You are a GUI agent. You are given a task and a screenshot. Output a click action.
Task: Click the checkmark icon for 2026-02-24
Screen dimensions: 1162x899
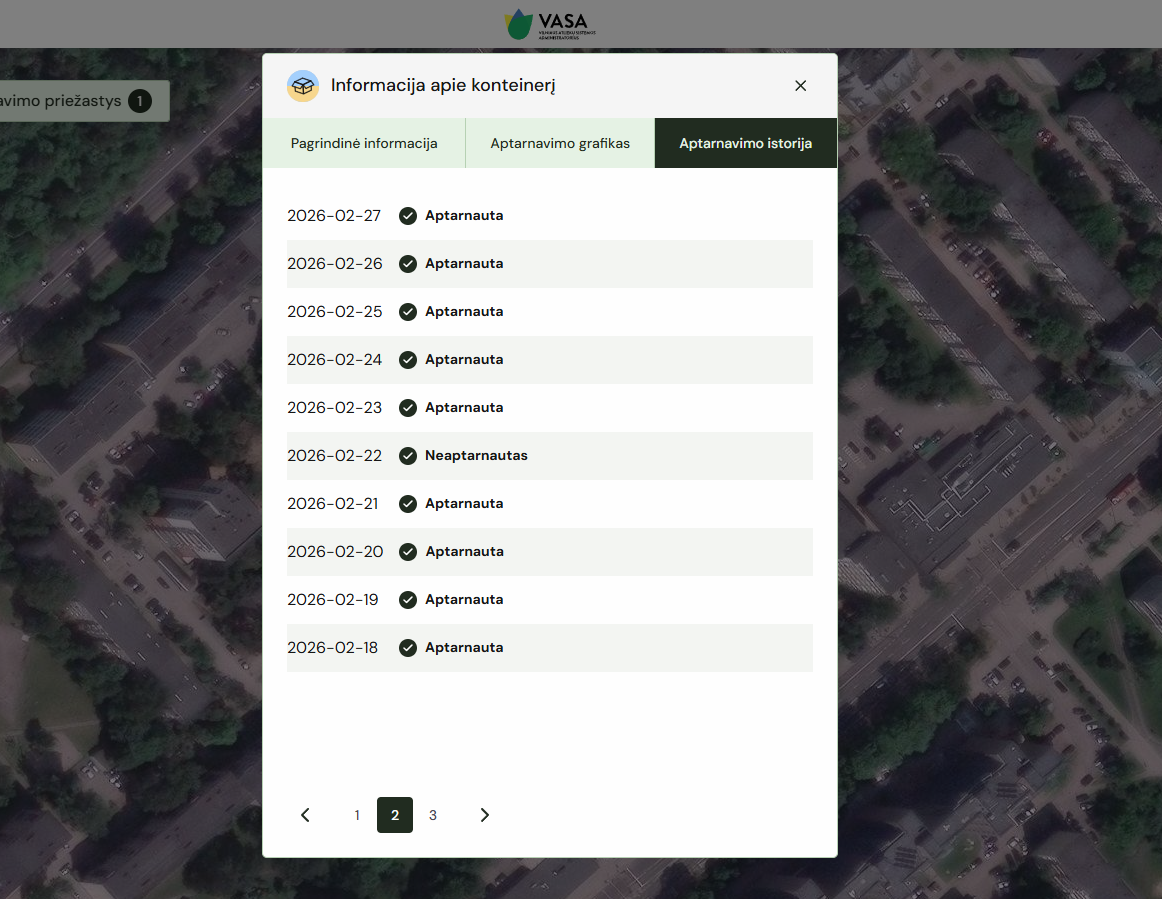(x=408, y=360)
